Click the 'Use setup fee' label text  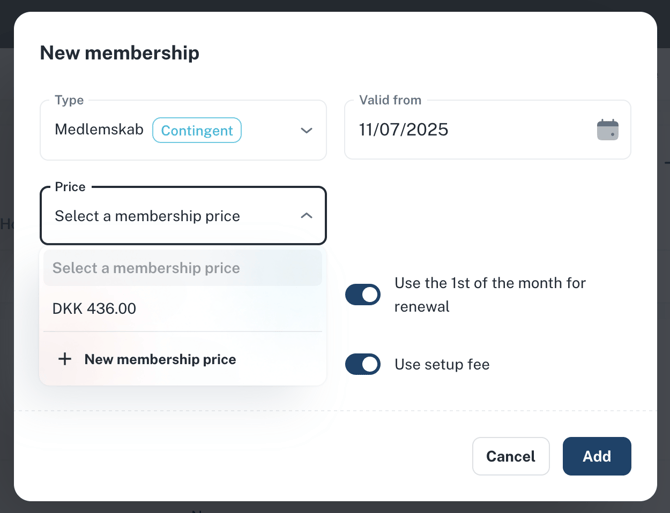pos(442,365)
